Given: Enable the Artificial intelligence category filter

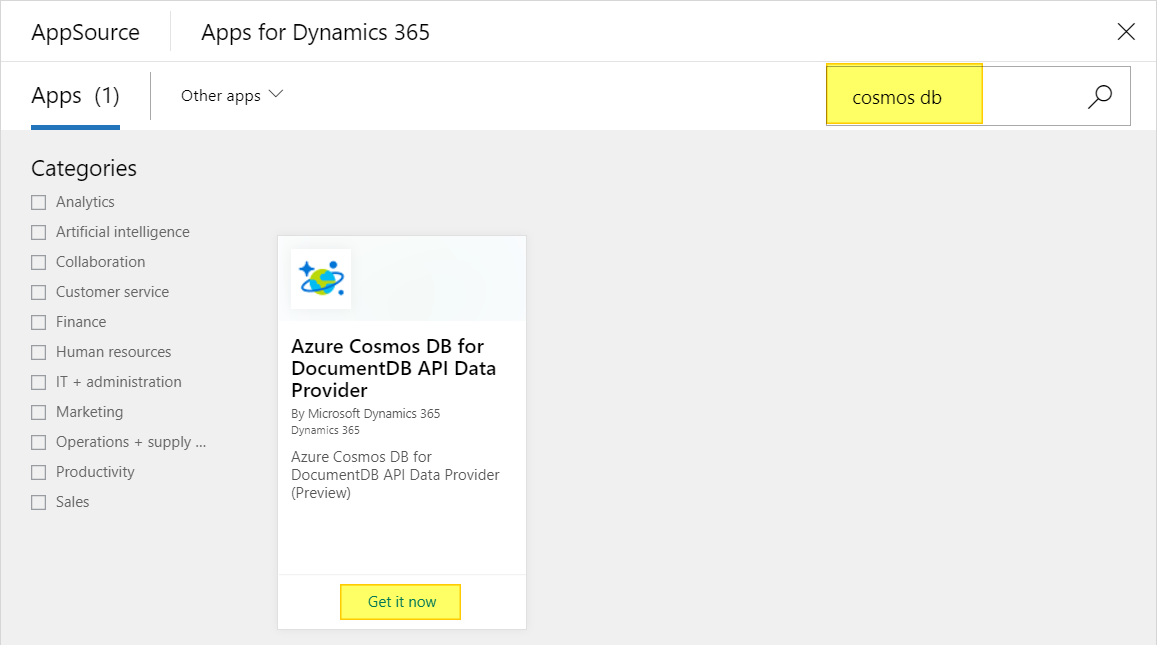Looking at the screenshot, I should tap(38, 232).
